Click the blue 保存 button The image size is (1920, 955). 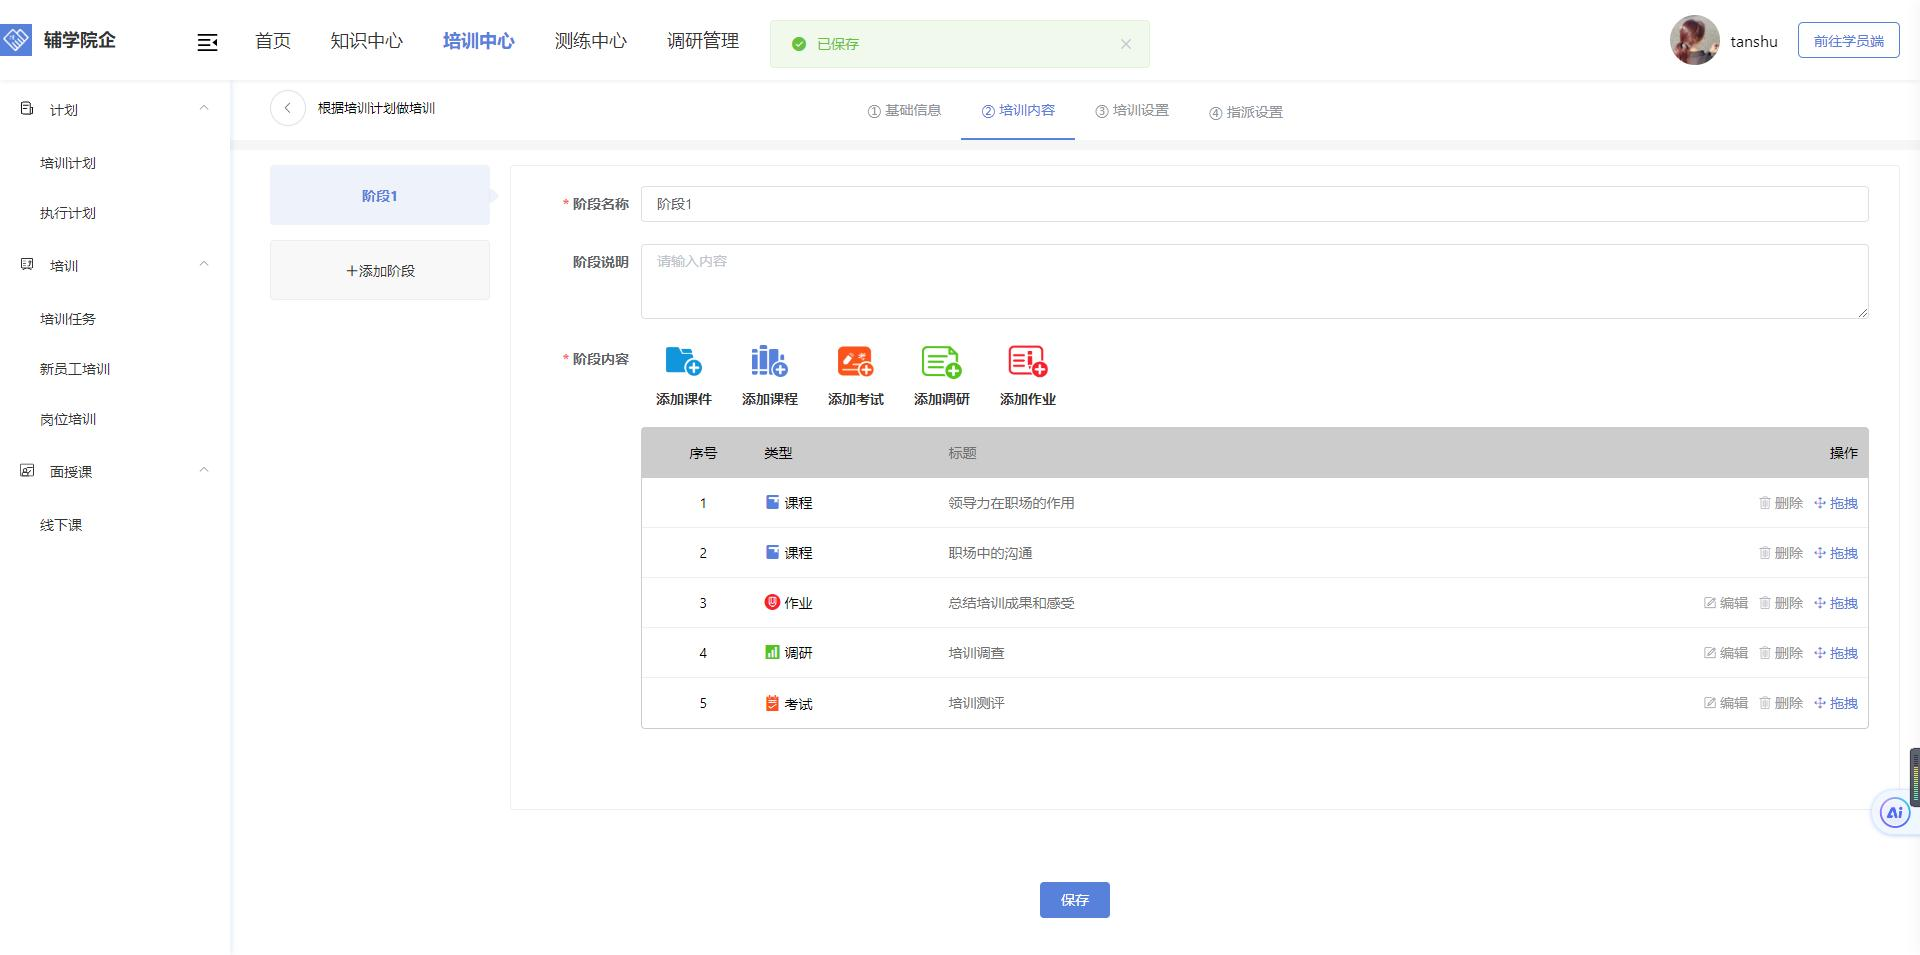click(x=1075, y=900)
